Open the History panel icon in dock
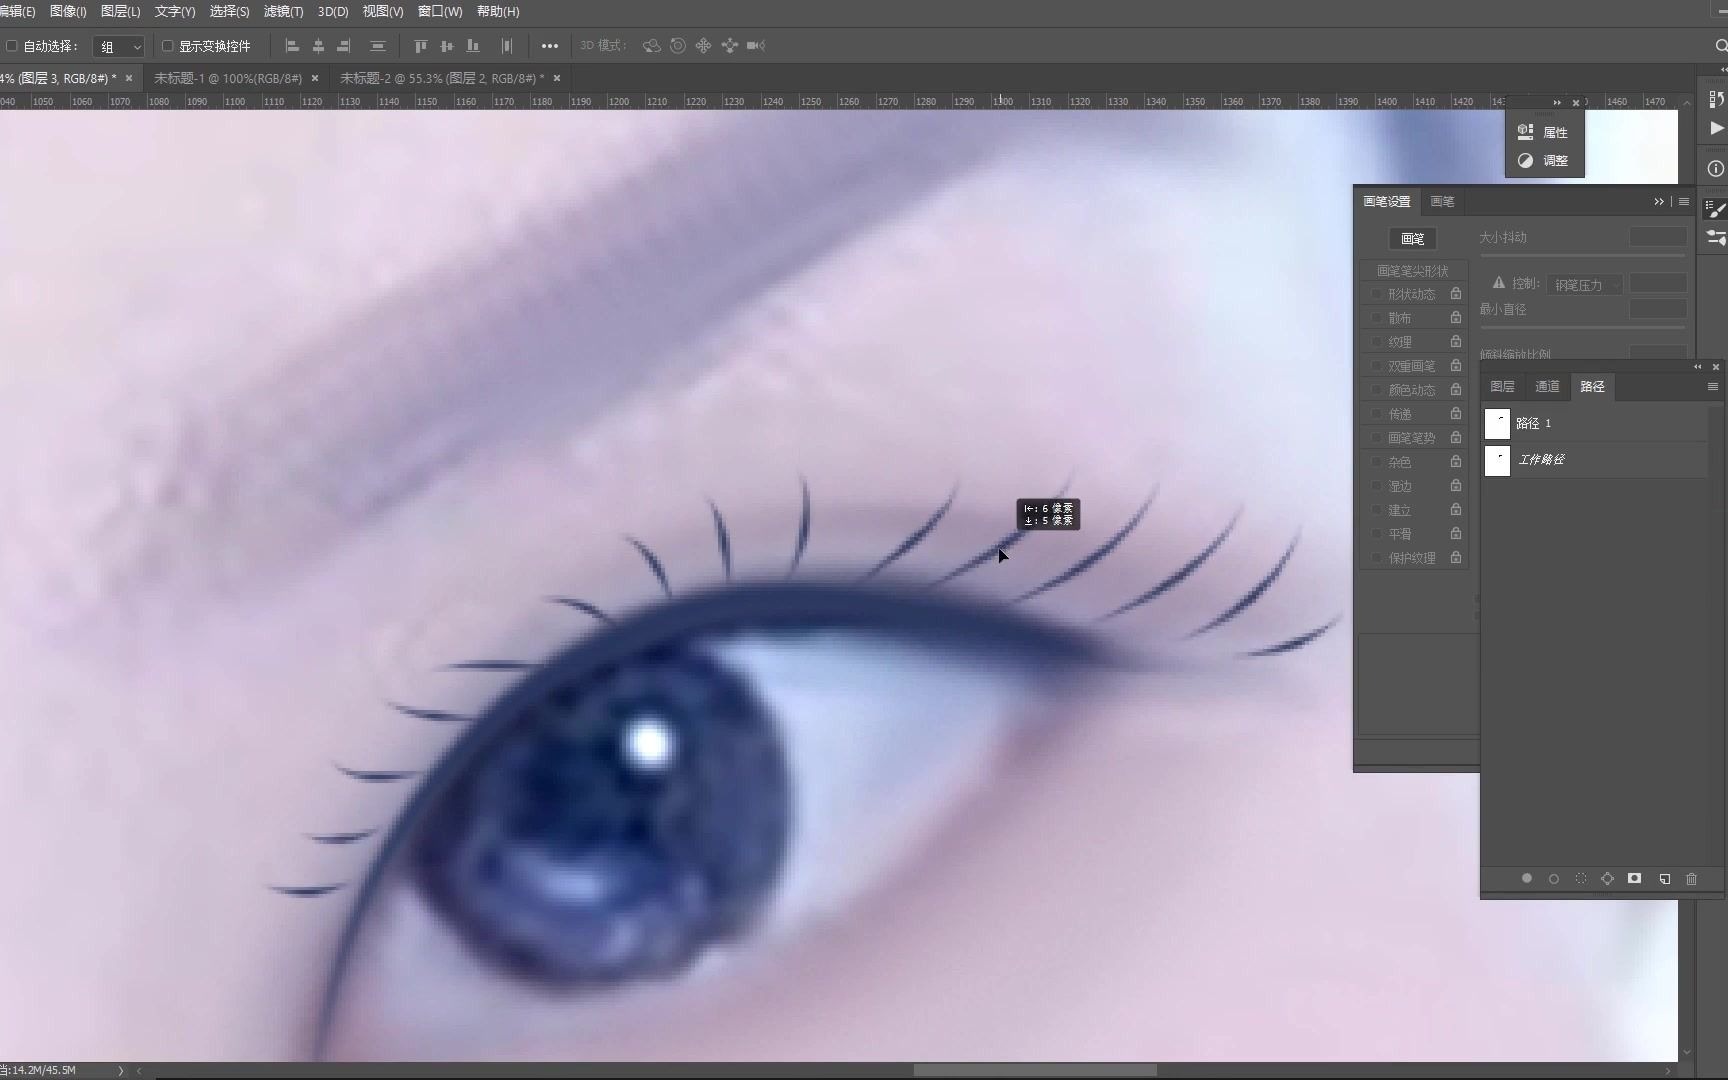 [1716, 99]
